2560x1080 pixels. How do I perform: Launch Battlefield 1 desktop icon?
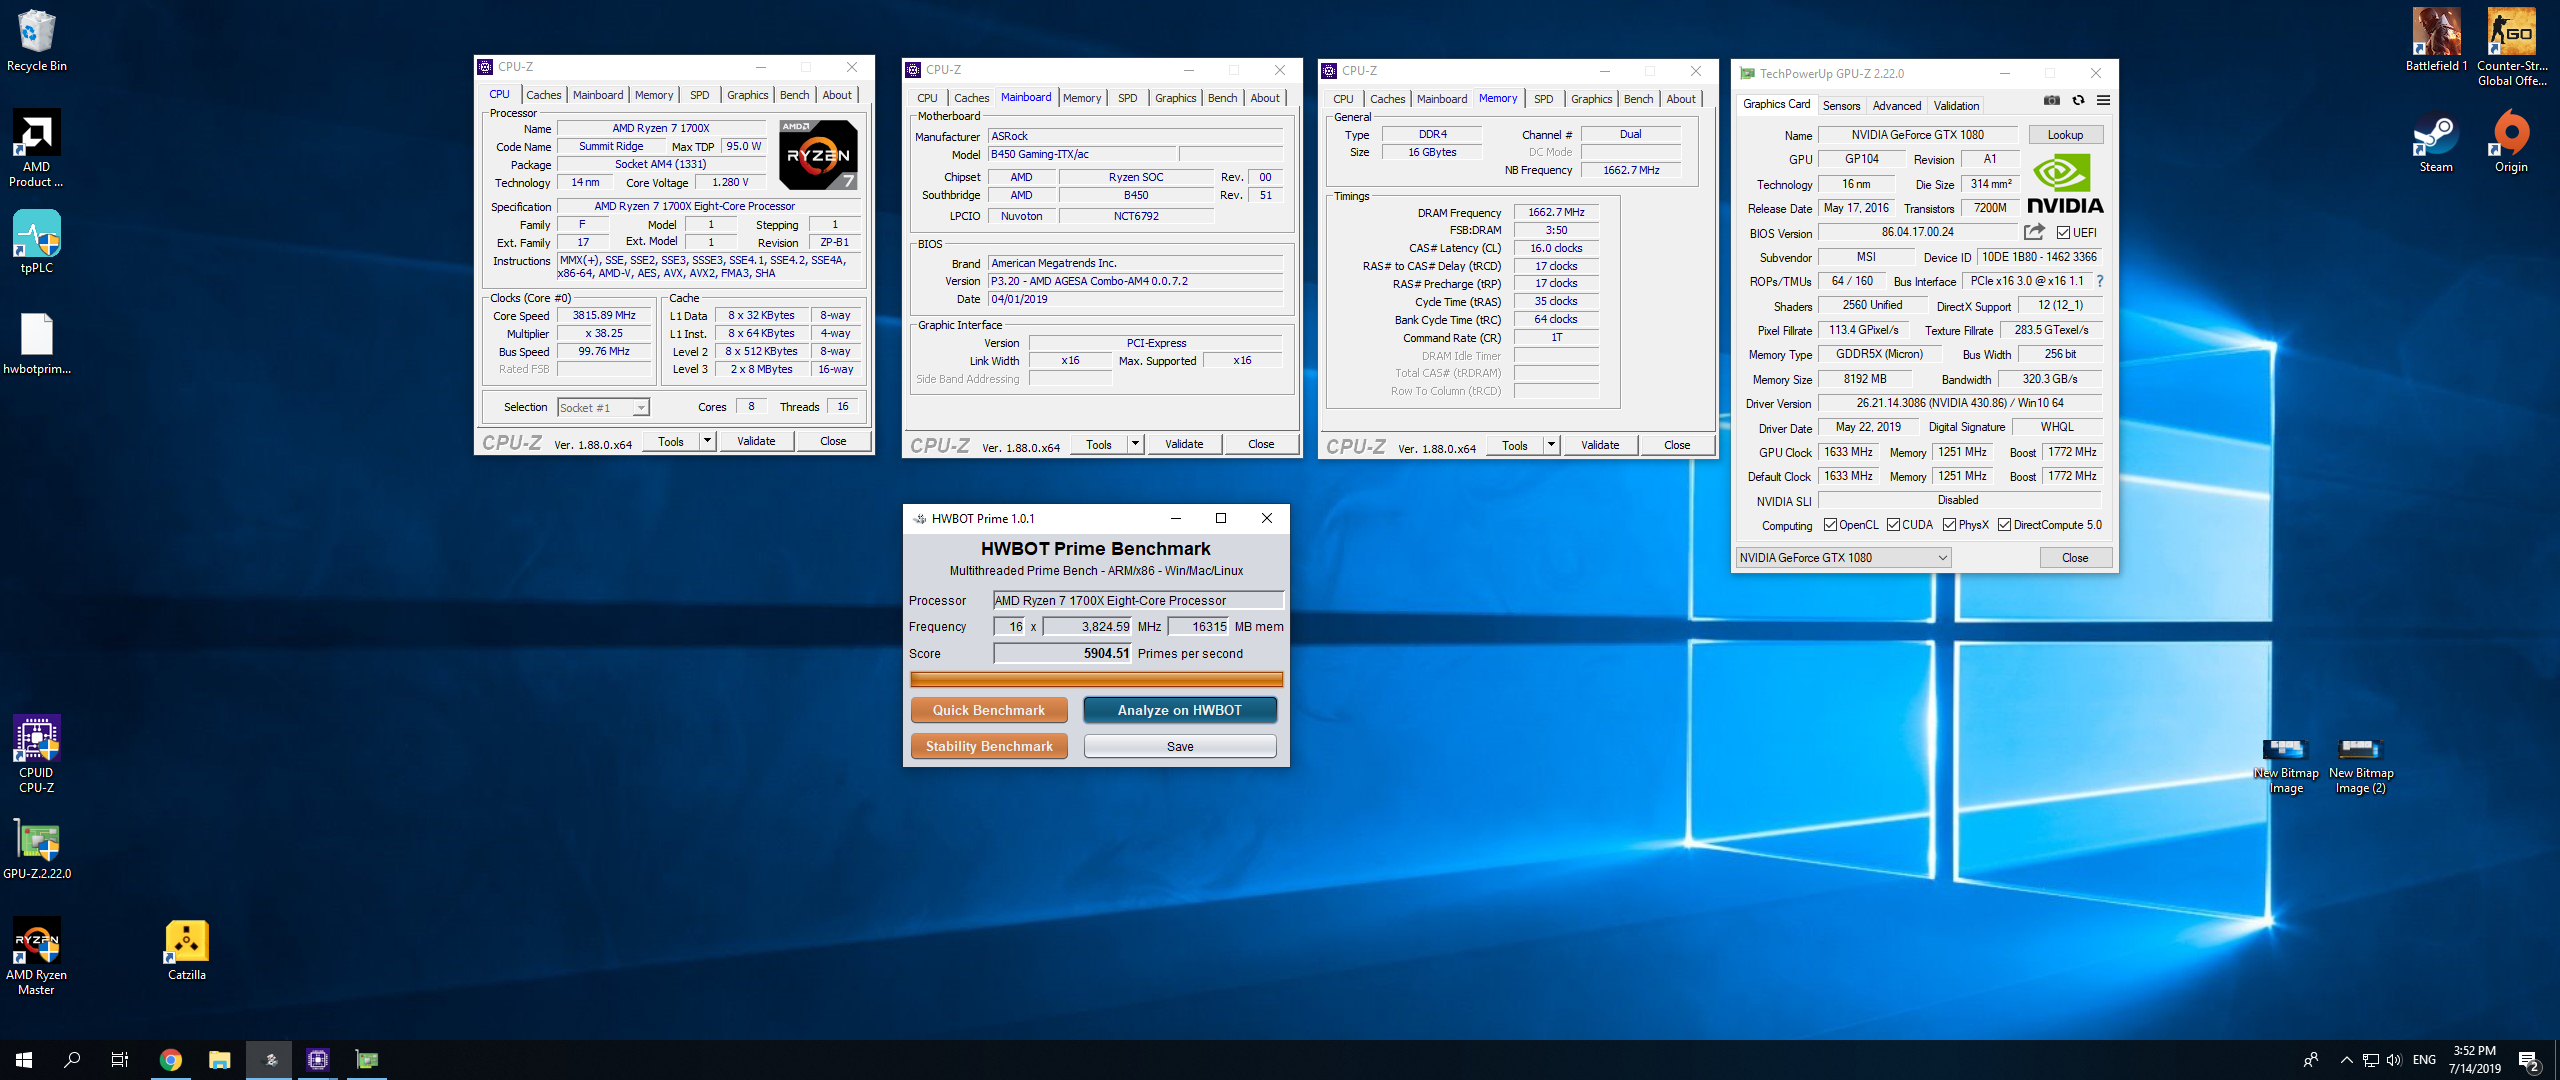[x=2436, y=40]
